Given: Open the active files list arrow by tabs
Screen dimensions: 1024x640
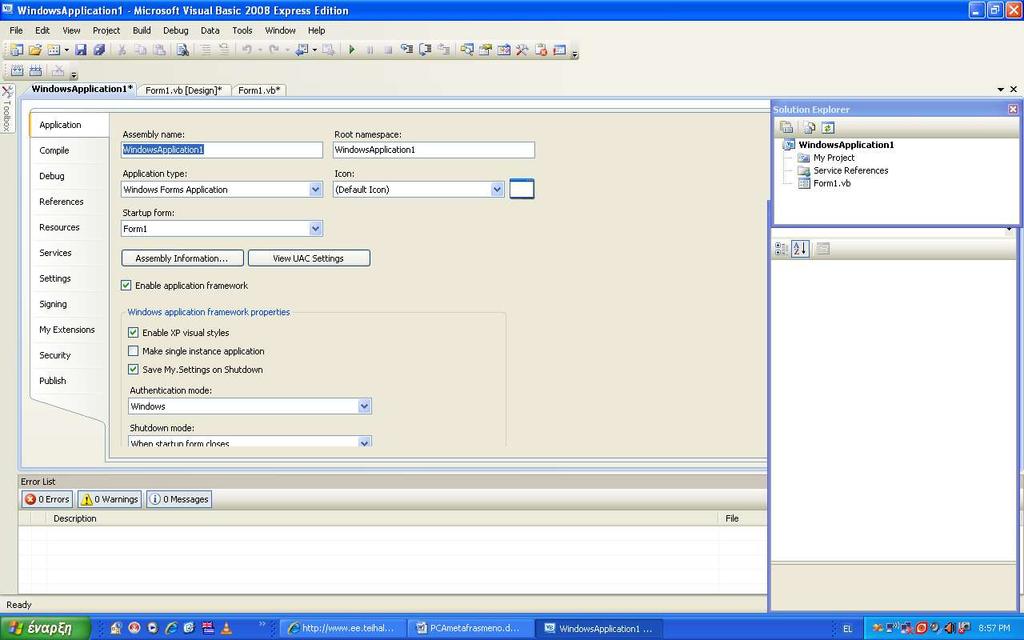Looking at the screenshot, I should 1000,89.
